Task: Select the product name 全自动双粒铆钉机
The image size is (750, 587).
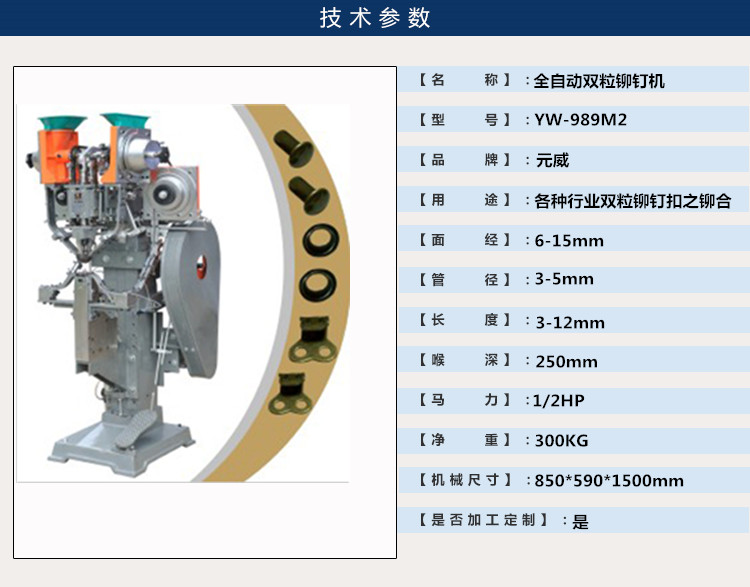Action: tap(599, 80)
